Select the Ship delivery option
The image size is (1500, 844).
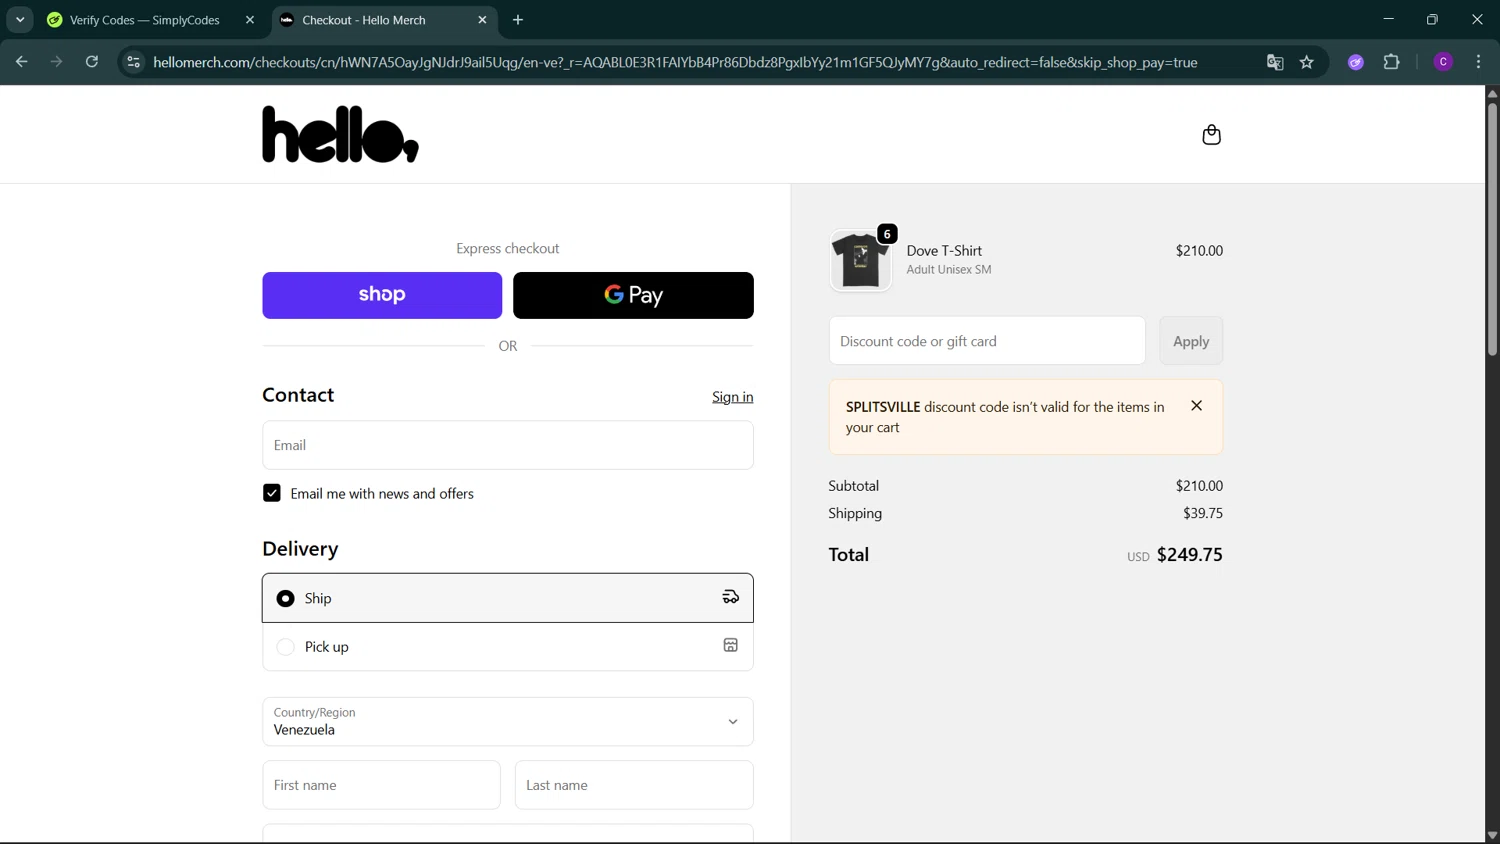coord(508,598)
